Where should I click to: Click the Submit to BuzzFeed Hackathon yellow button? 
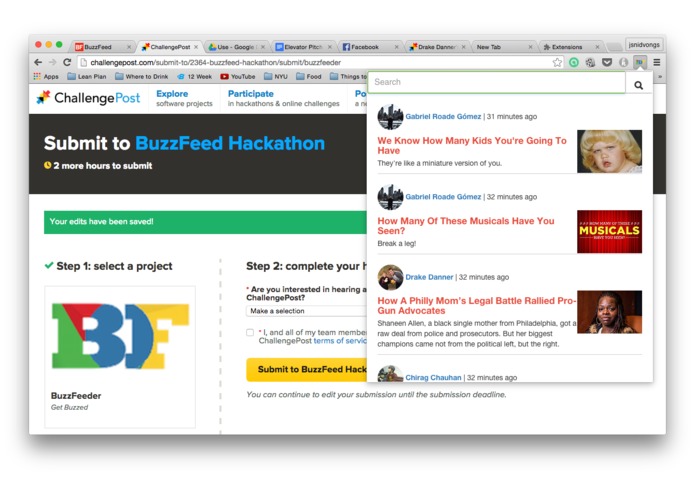[x=307, y=370]
